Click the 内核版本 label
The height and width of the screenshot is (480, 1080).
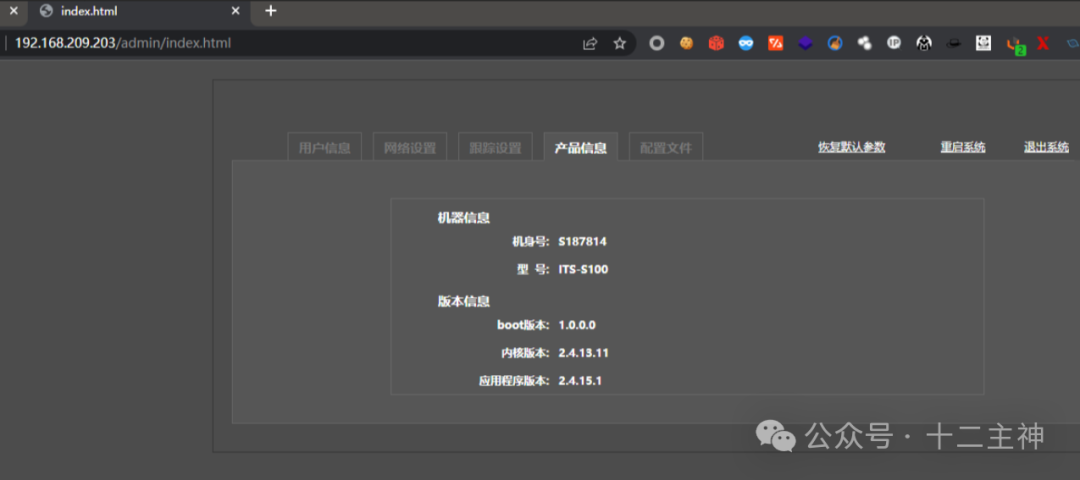(x=525, y=353)
